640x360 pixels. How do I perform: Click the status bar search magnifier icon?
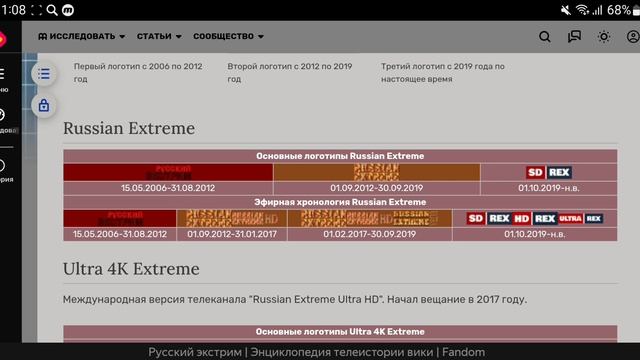(x=52, y=10)
